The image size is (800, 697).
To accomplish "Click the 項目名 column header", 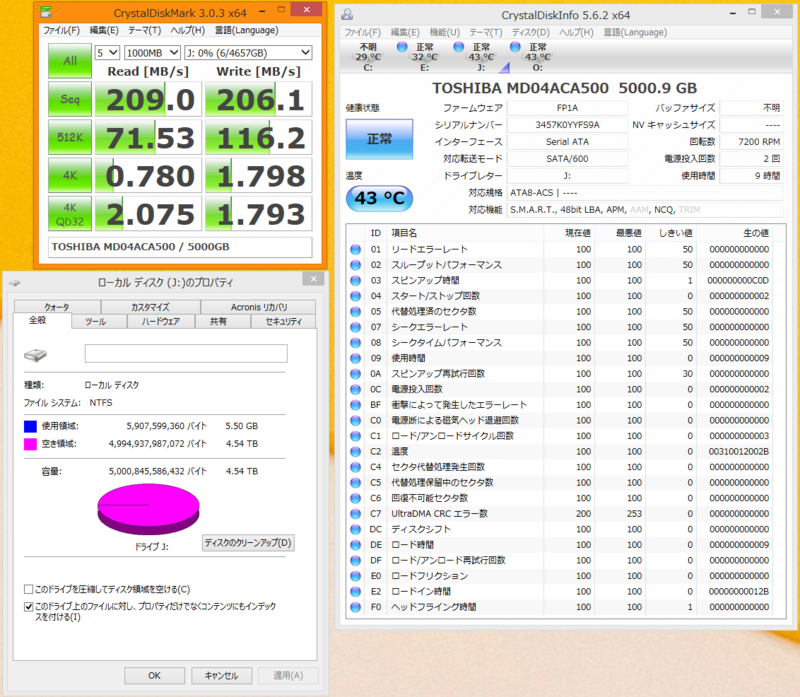I will pyautogui.click(x=465, y=233).
